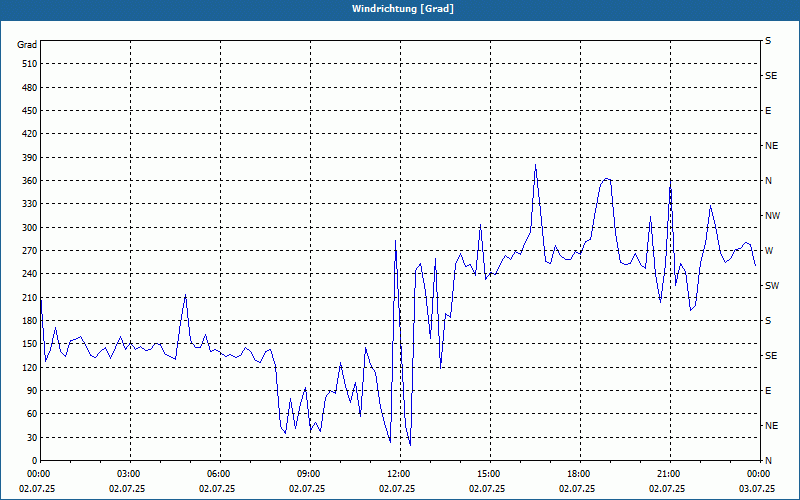Click the 03:00 time axis label
This screenshot has width=800, height=500.
[x=127, y=473]
